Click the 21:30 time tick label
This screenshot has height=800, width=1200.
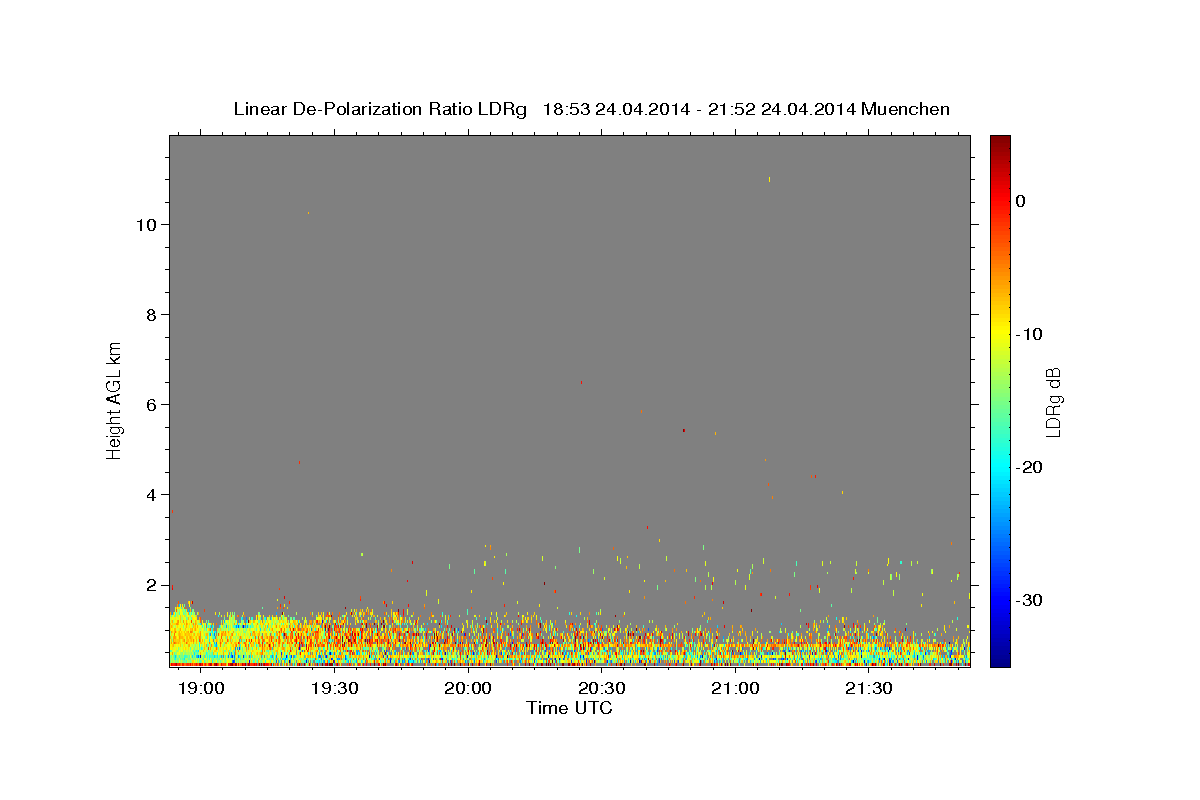tap(868, 689)
